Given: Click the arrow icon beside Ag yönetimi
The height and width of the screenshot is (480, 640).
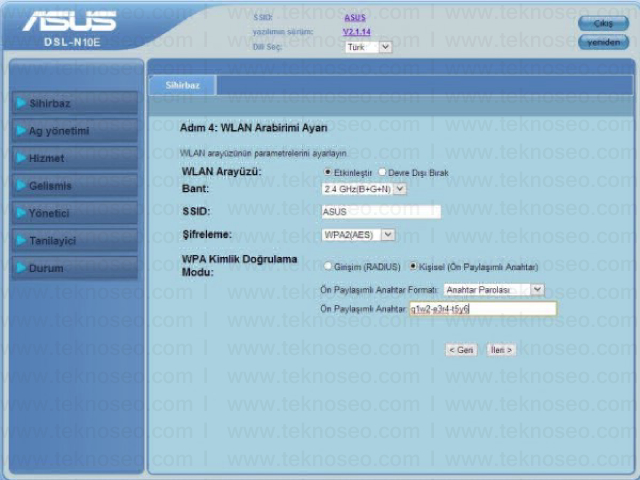Looking at the screenshot, I should click(x=21, y=131).
